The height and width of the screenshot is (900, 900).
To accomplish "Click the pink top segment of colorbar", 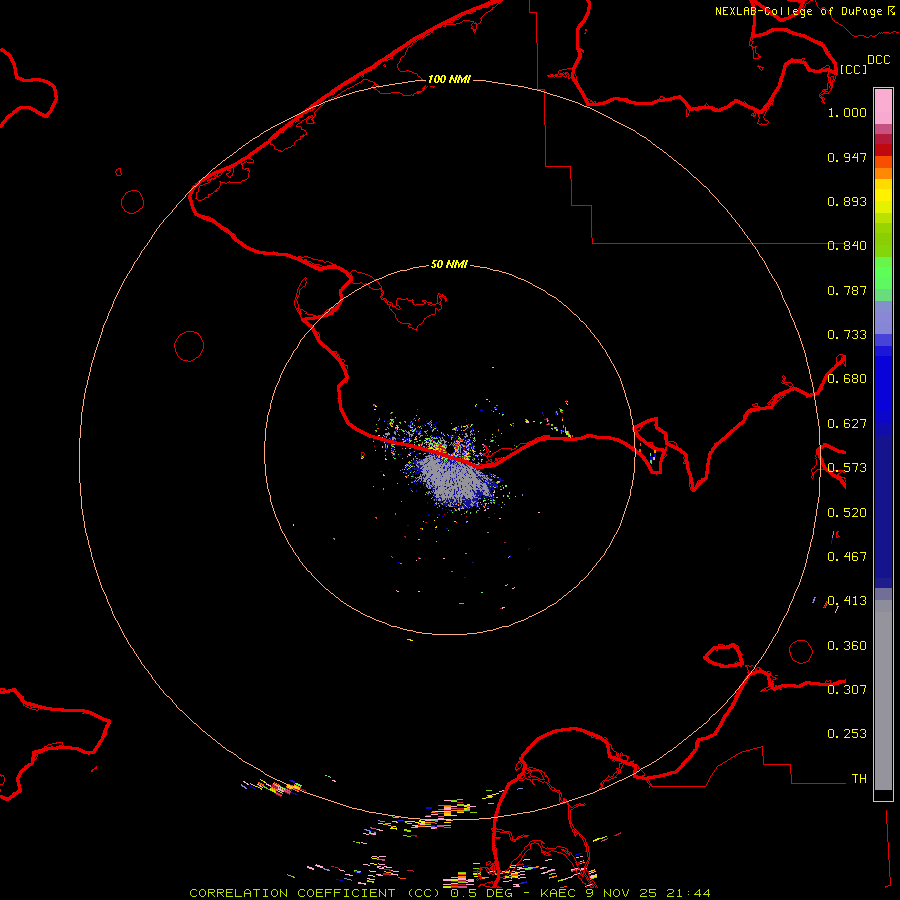I will pyautogui.click(x=883, y=107).
